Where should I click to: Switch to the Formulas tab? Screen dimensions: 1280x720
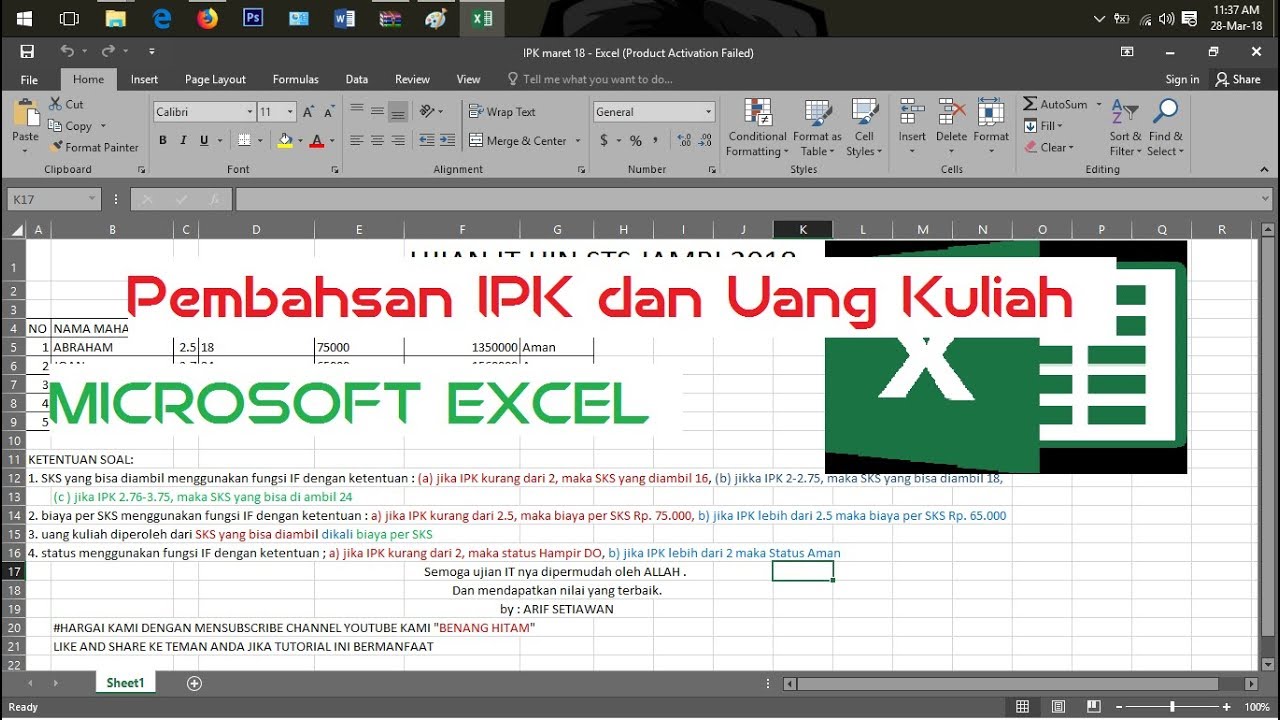[296, 79]
